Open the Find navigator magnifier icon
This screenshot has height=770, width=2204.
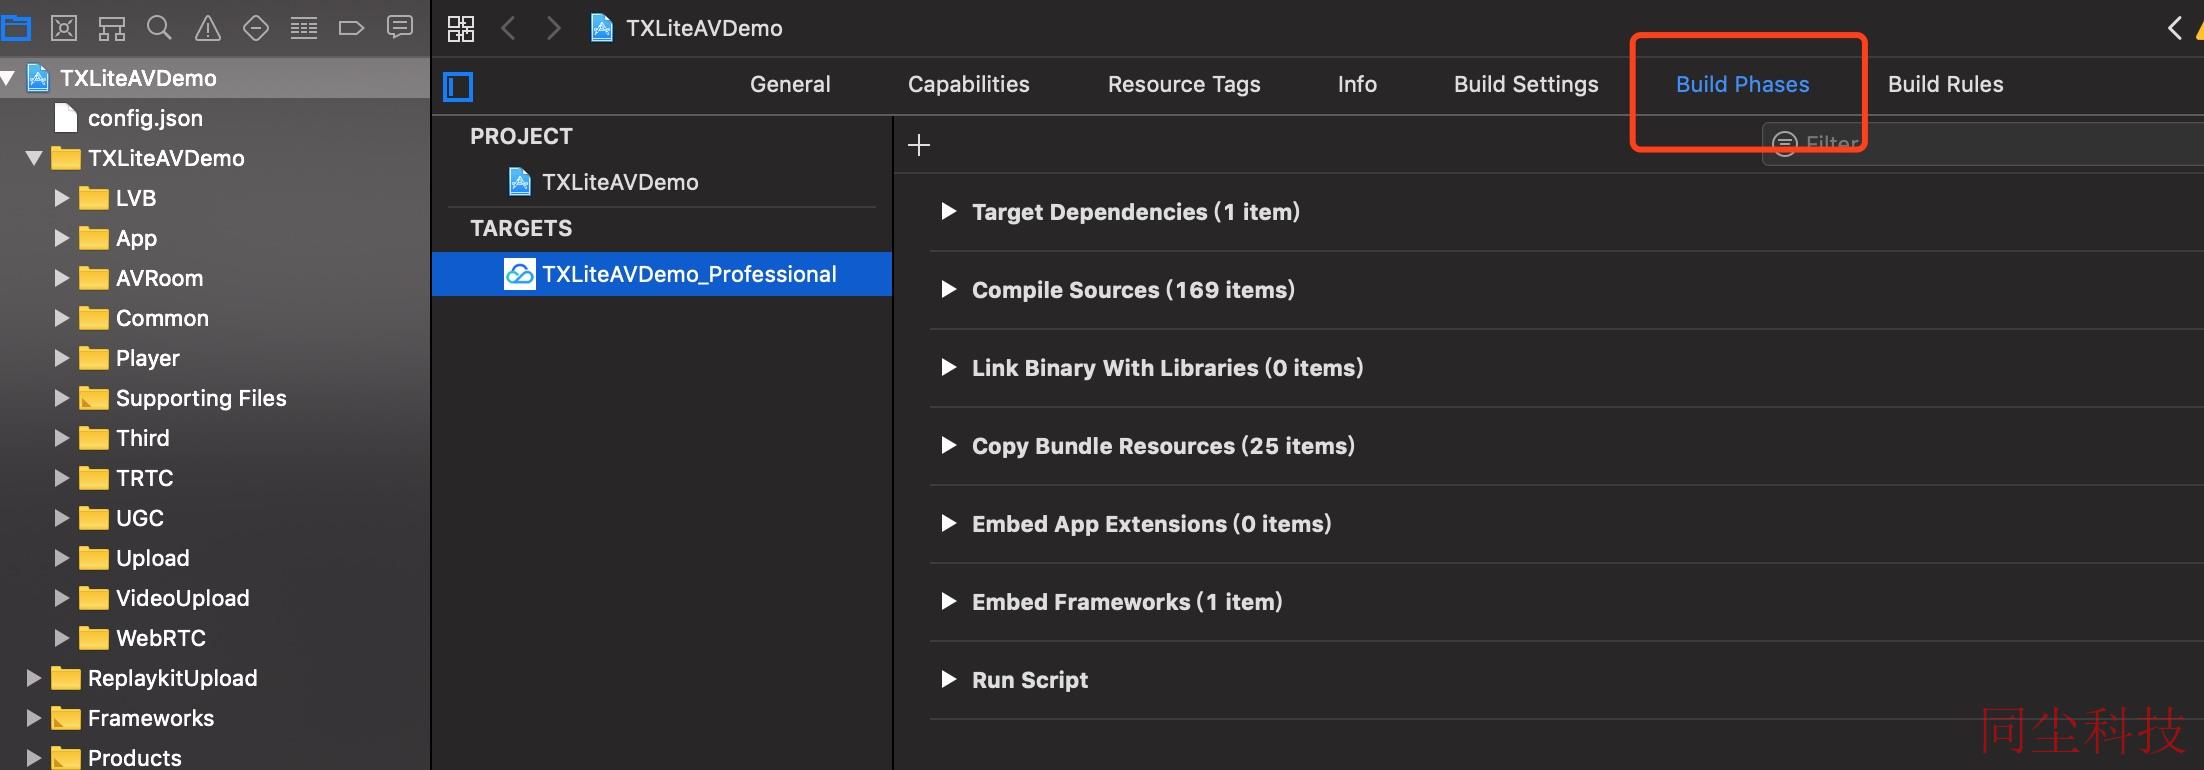tap(159, 28)
